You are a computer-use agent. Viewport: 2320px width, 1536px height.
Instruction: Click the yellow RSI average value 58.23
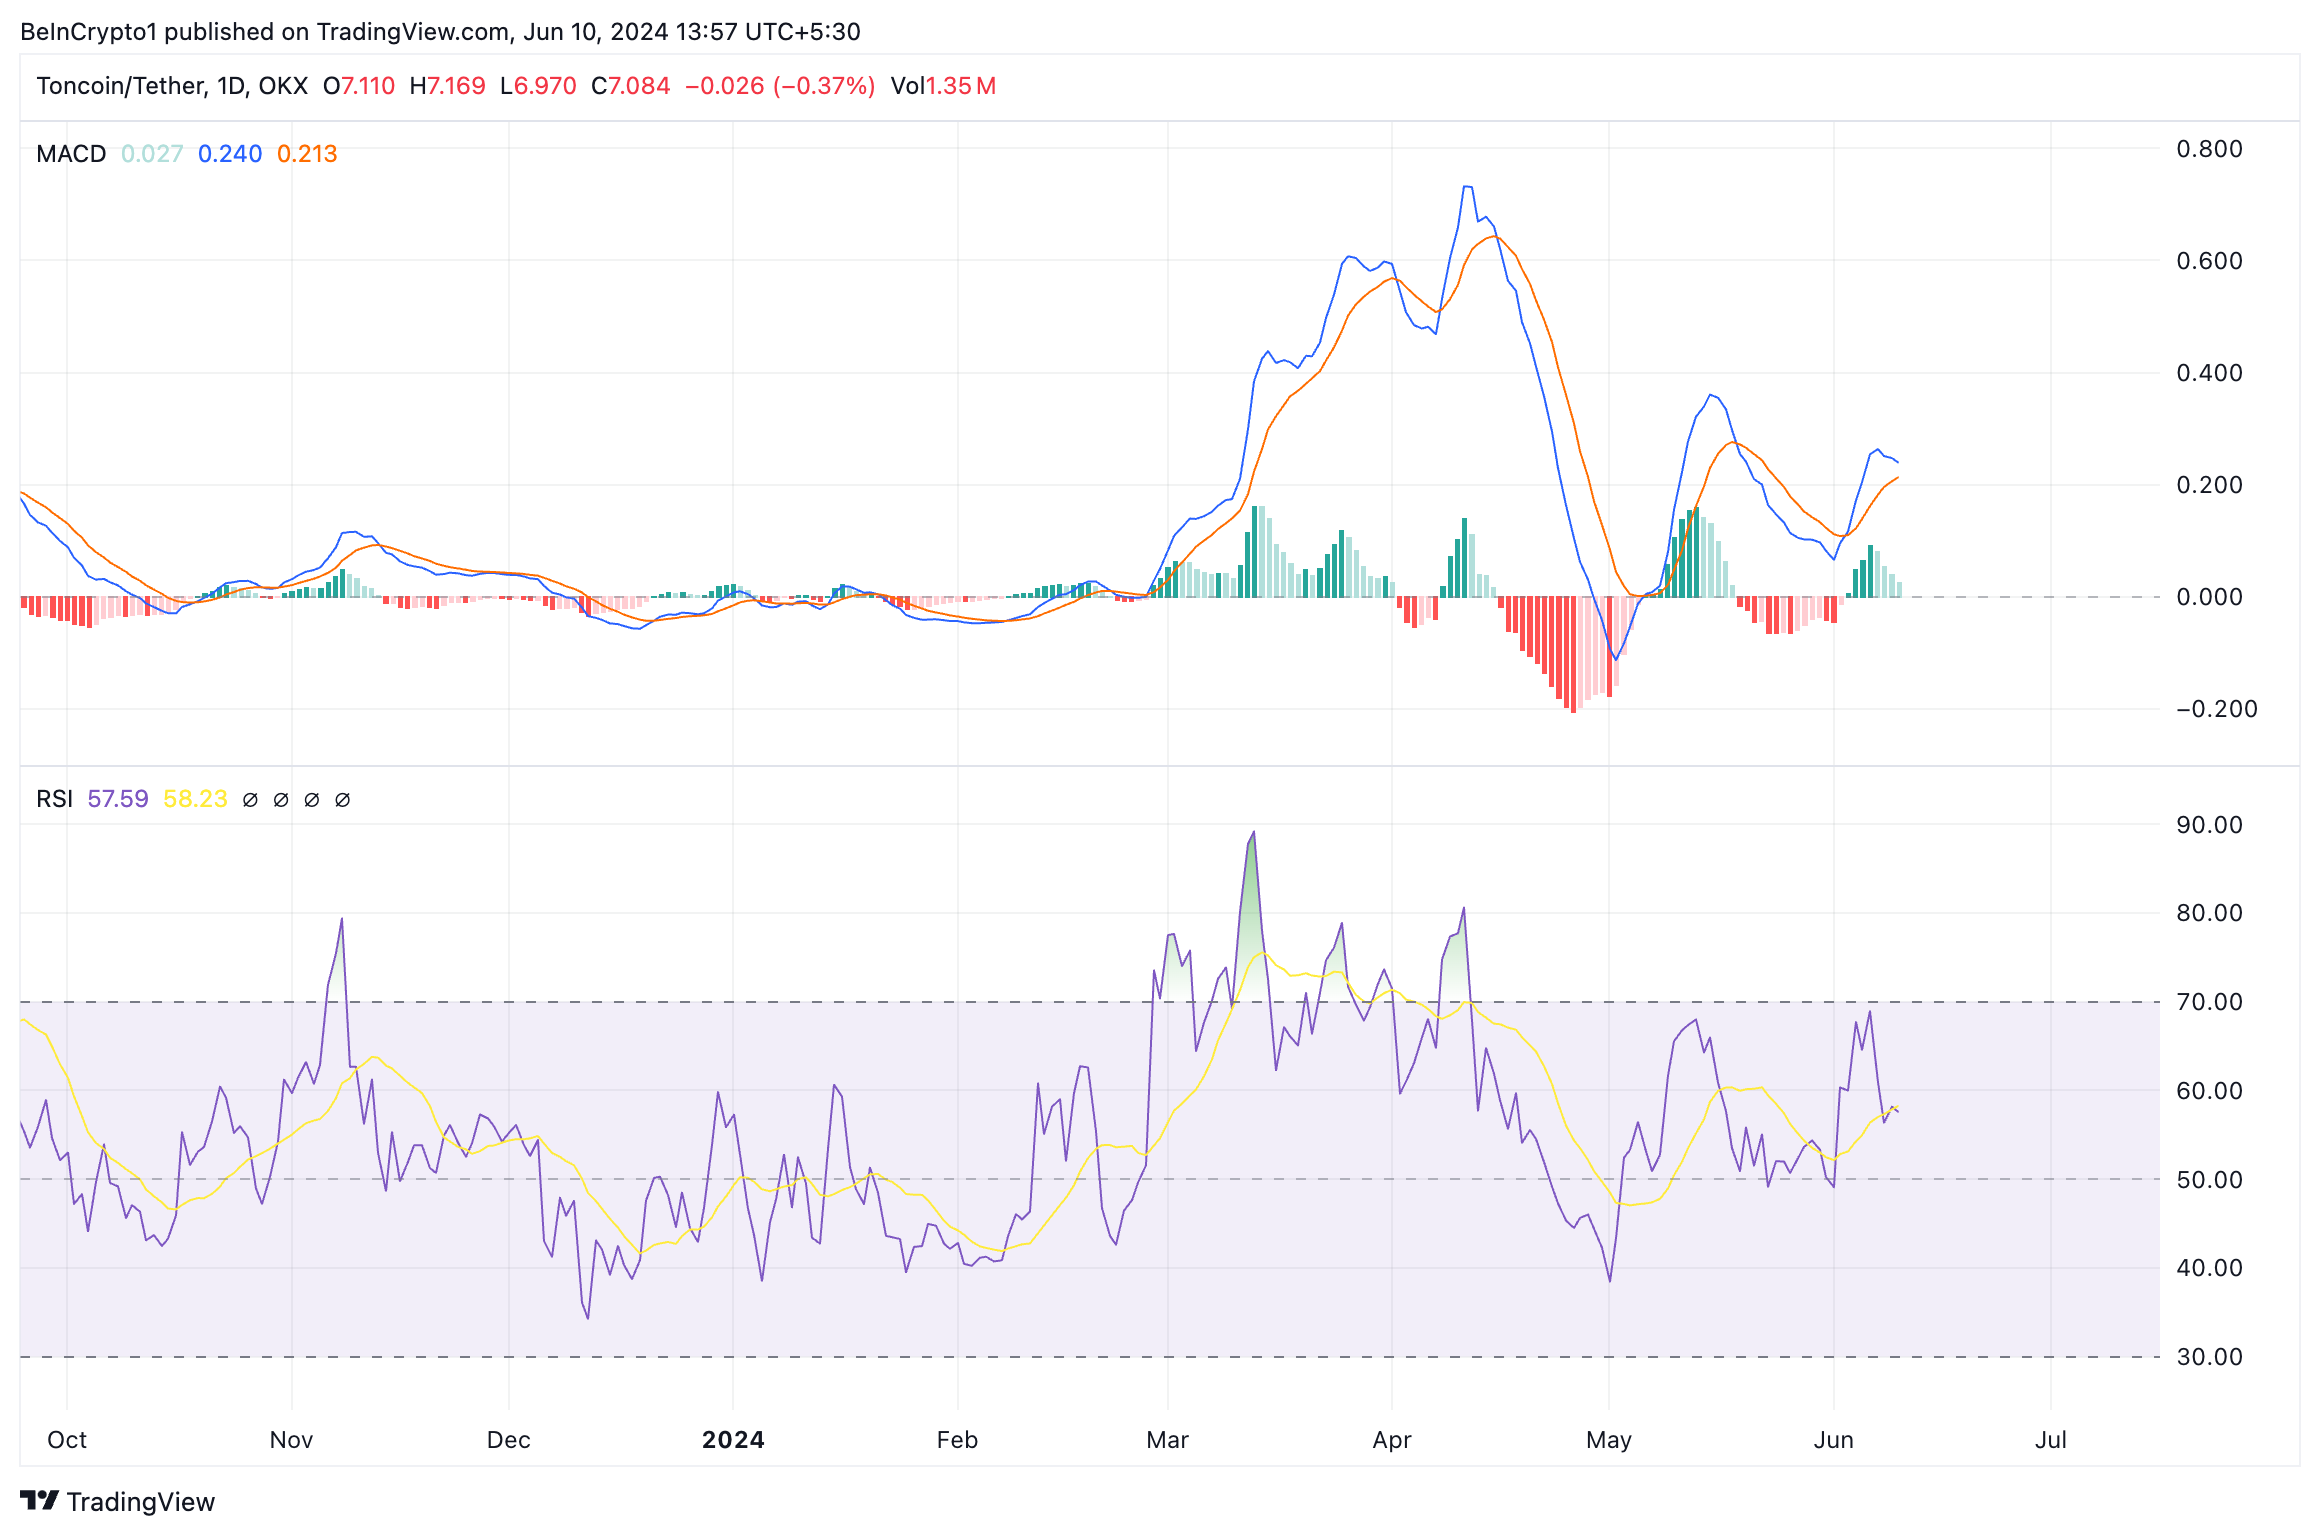(195, 799)
